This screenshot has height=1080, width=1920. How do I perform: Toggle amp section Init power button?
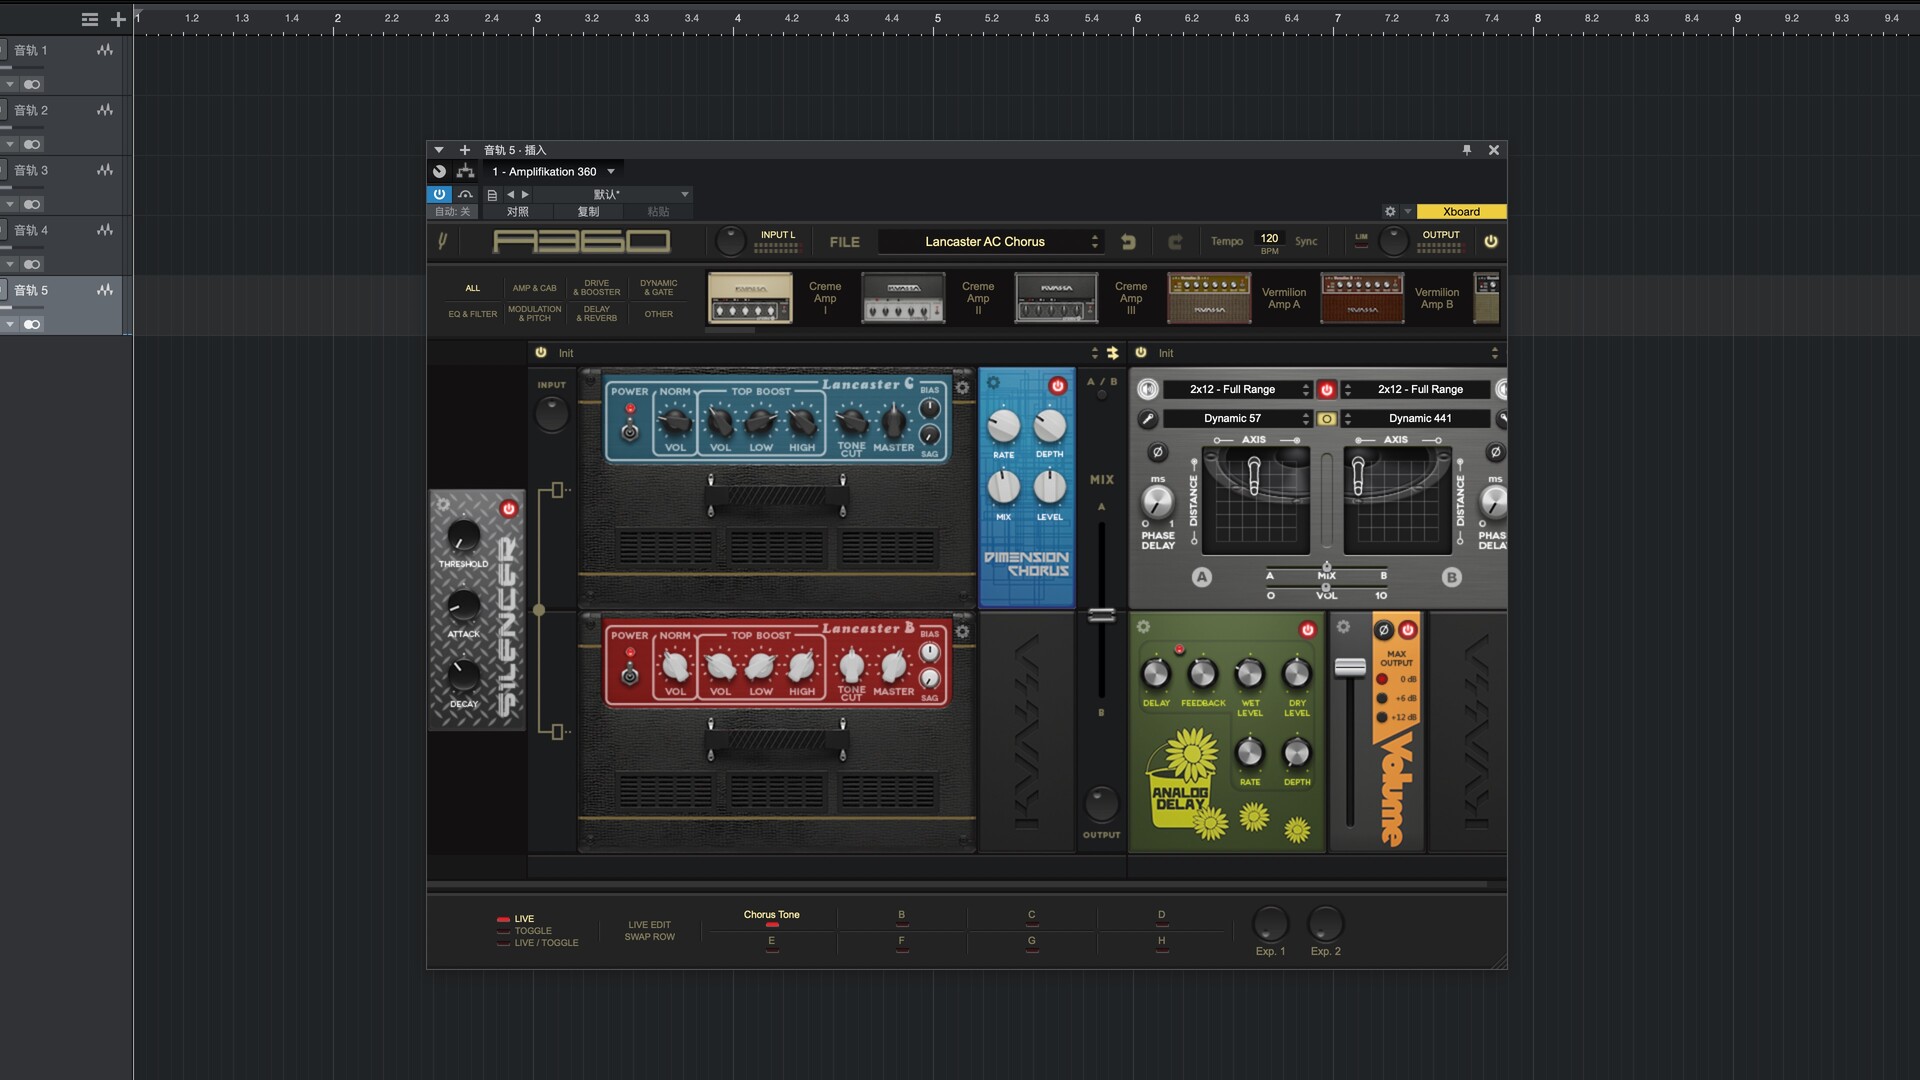(x=541, y=353)
